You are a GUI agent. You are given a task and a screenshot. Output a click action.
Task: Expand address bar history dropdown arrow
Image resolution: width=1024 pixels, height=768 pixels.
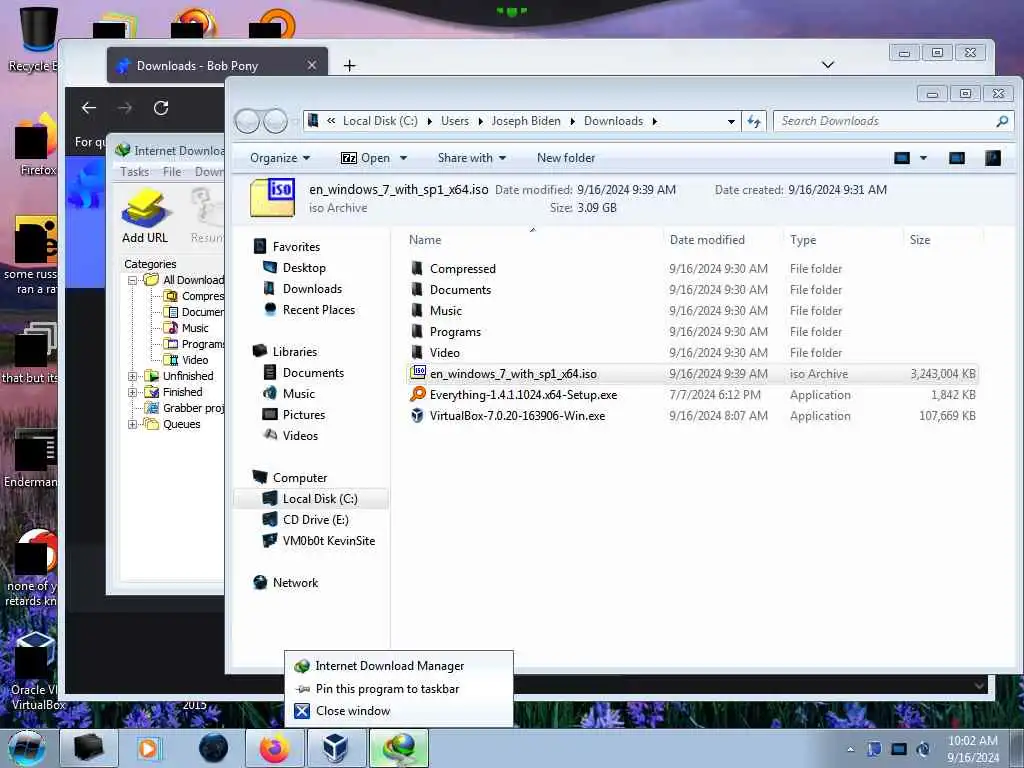[731, 121]
